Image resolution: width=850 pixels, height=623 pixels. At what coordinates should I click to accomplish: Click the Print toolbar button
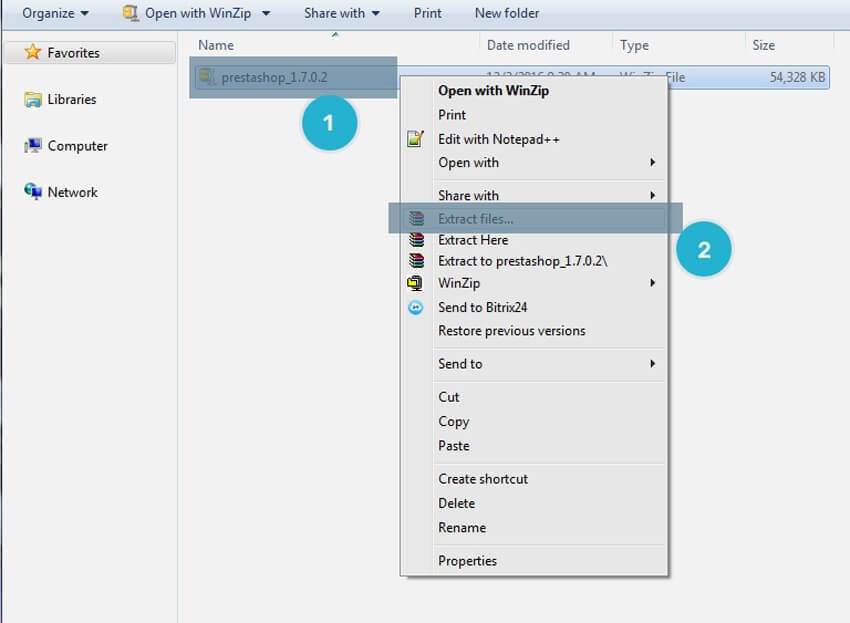pyautogui.click(x=427, y=13)
